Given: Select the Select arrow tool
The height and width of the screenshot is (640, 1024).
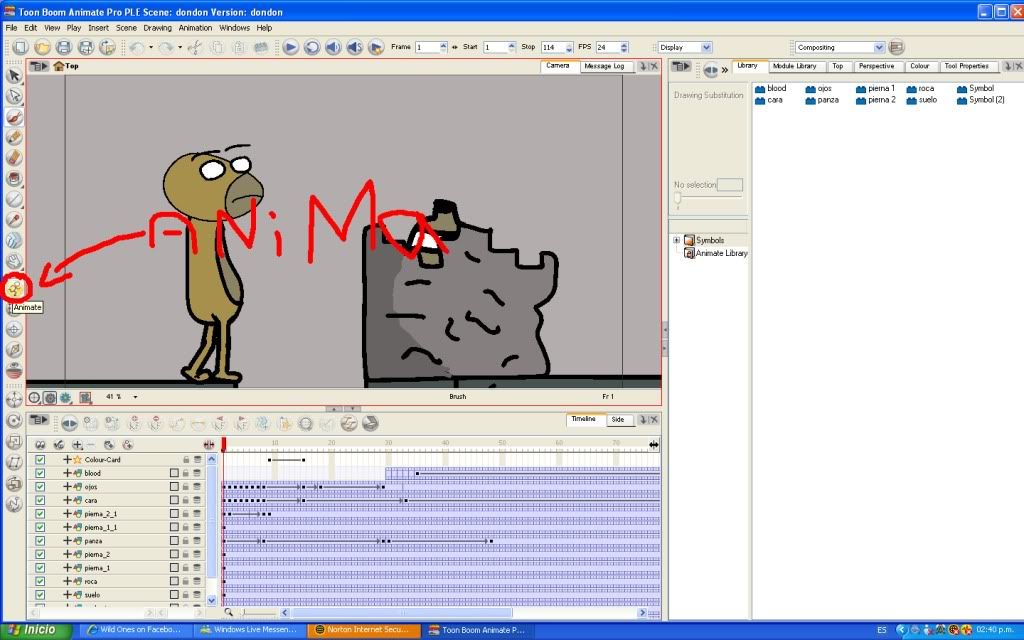Looking at the screenshot, I should point(14,76).
